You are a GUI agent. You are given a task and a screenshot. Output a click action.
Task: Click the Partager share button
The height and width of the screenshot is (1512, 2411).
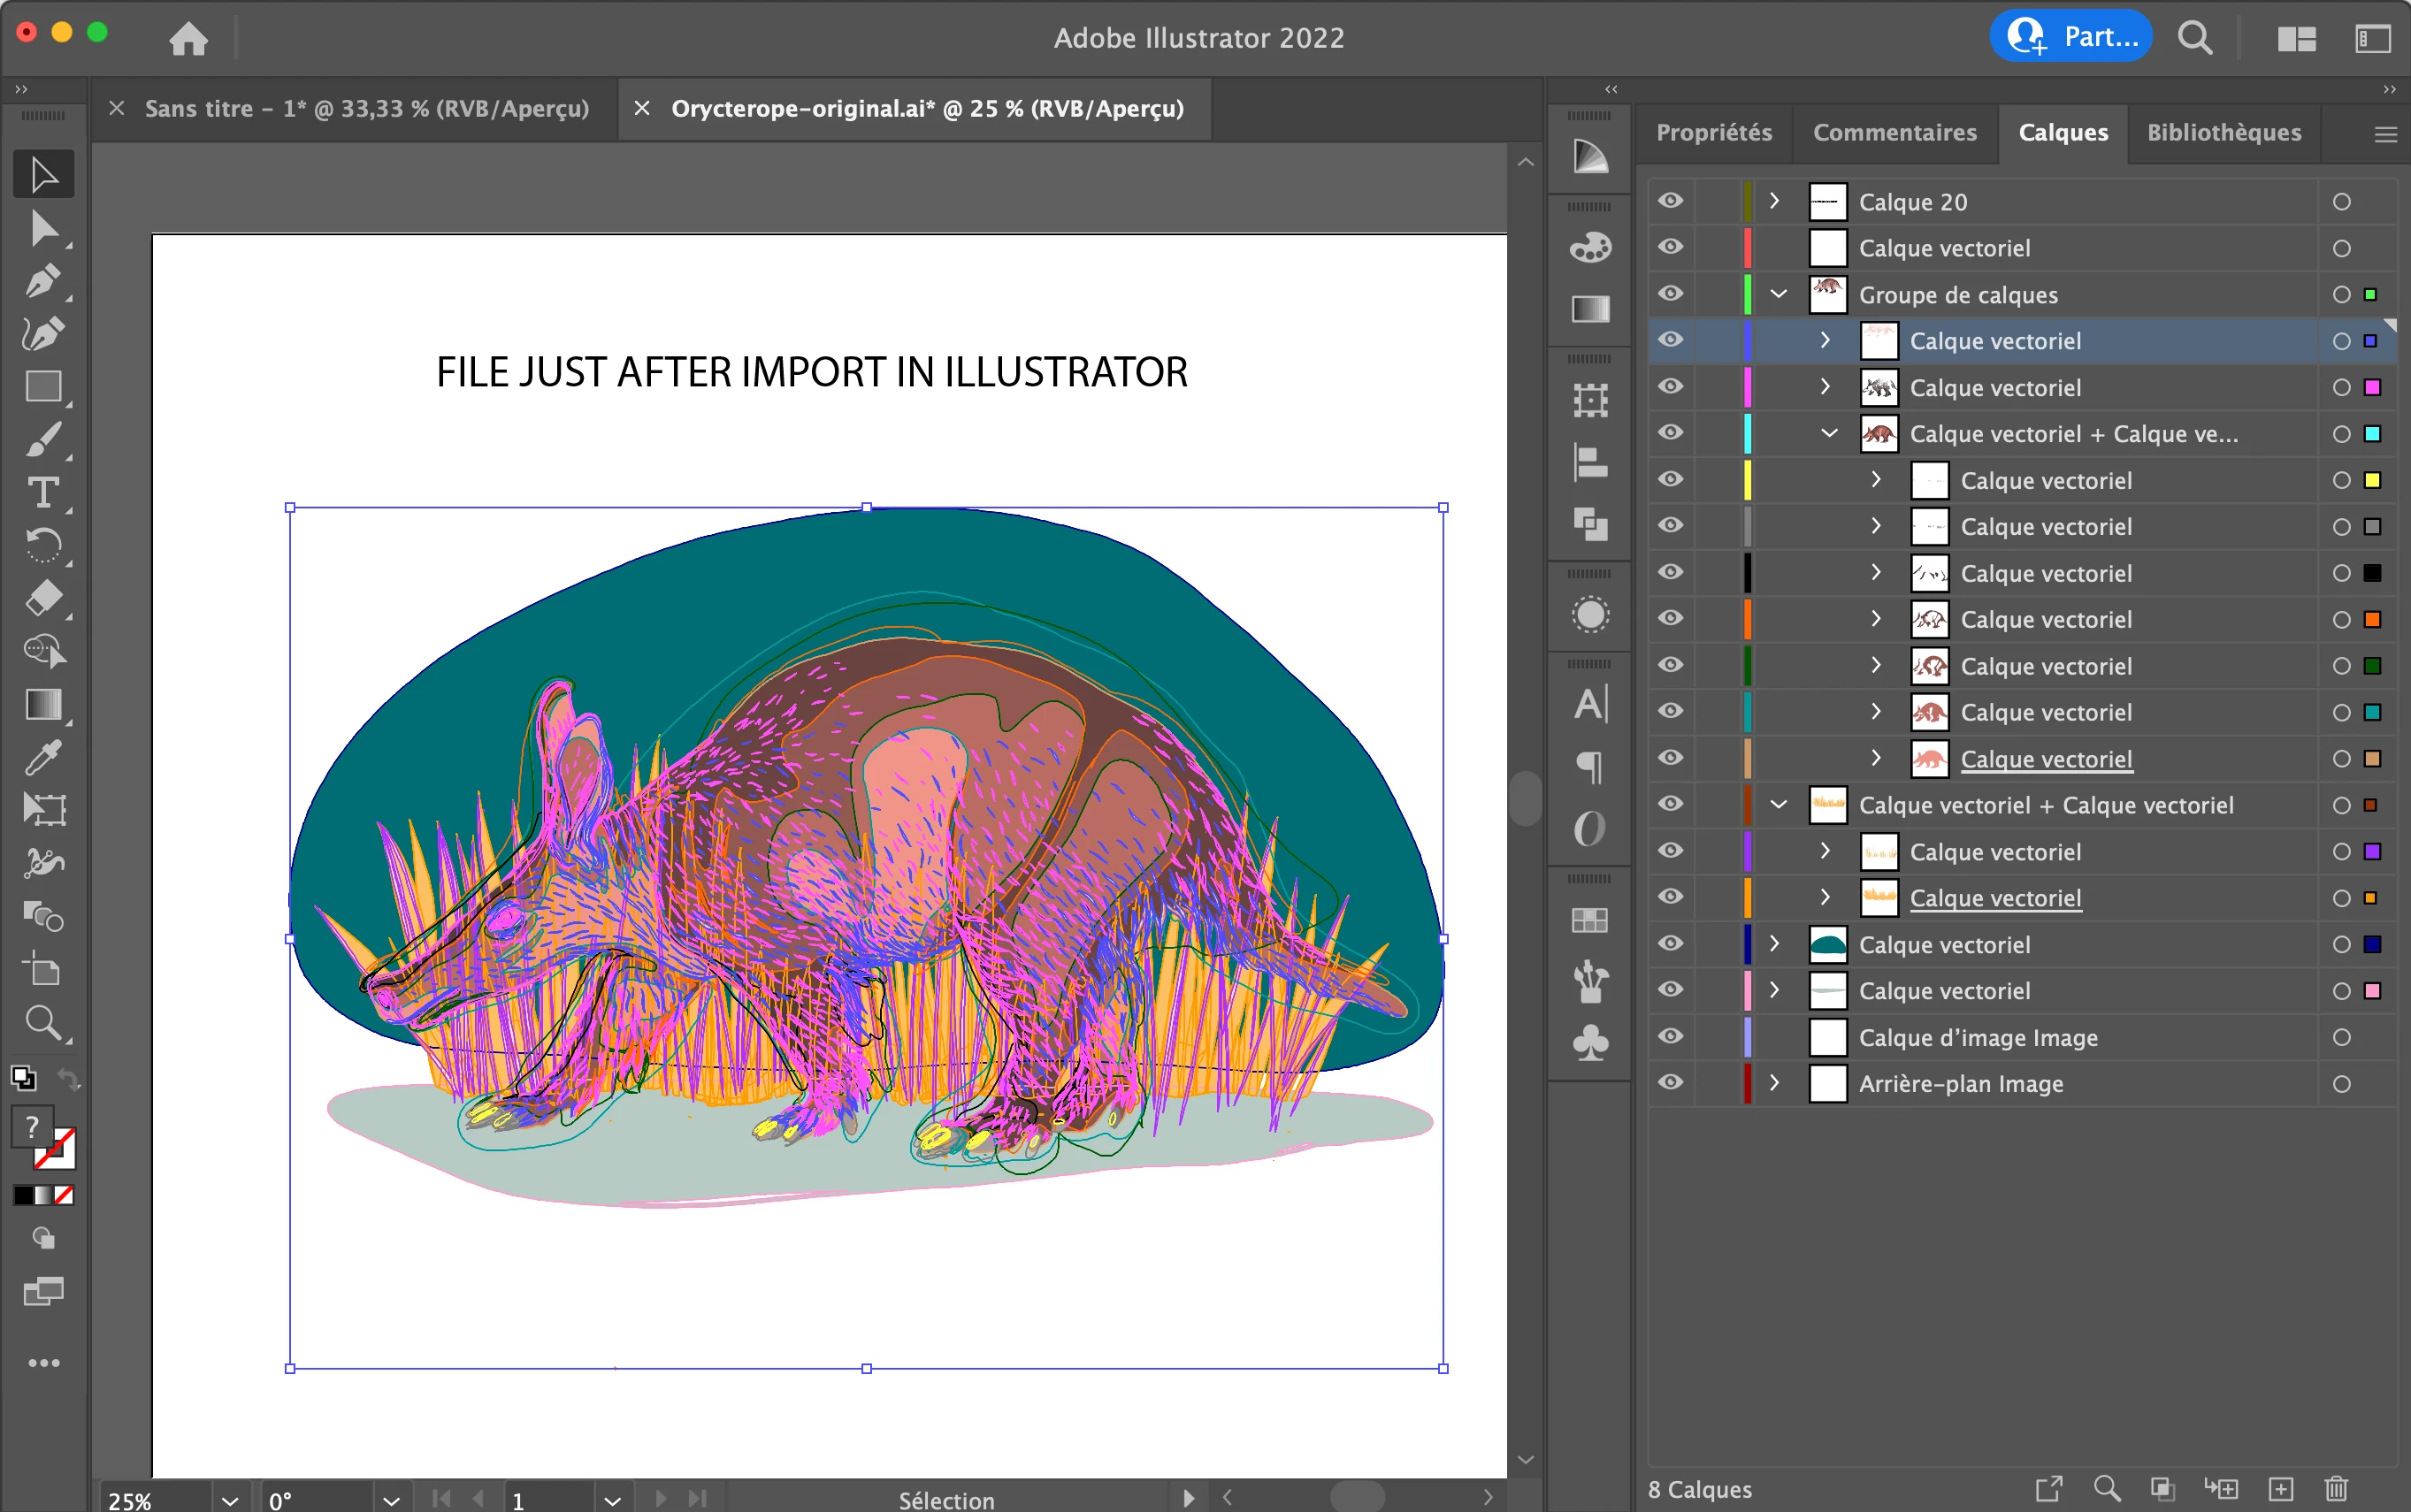(x=2070, y=37)
